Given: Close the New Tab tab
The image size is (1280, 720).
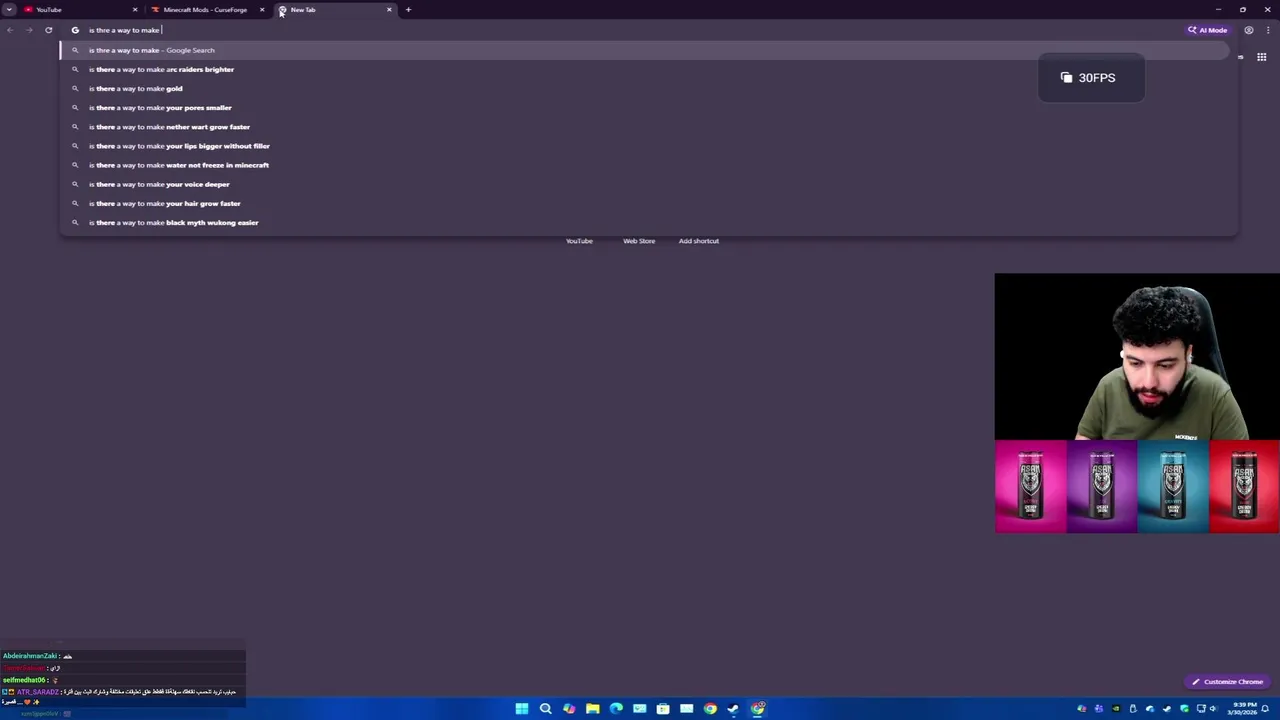Looking at the screenshot, I should (x=389, y=10).
